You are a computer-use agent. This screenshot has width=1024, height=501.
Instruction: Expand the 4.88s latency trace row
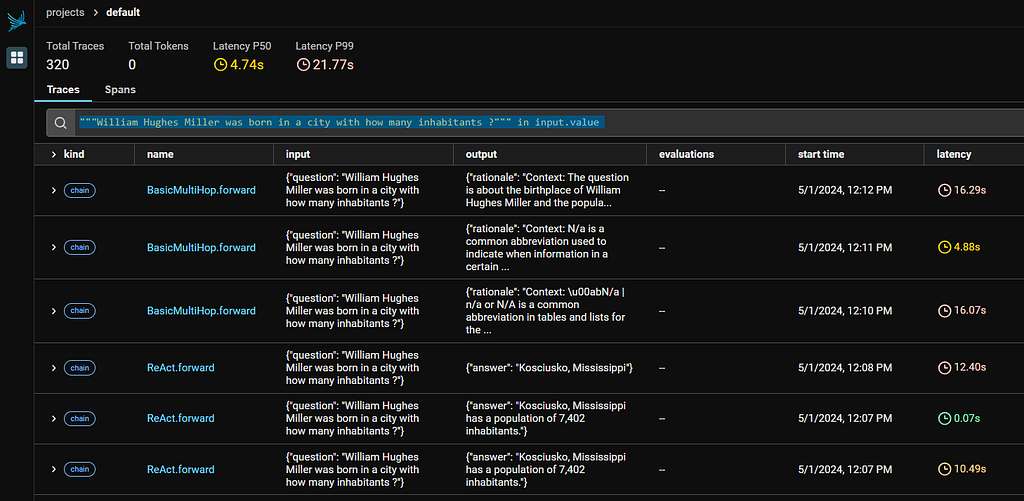tap(54, 248)
